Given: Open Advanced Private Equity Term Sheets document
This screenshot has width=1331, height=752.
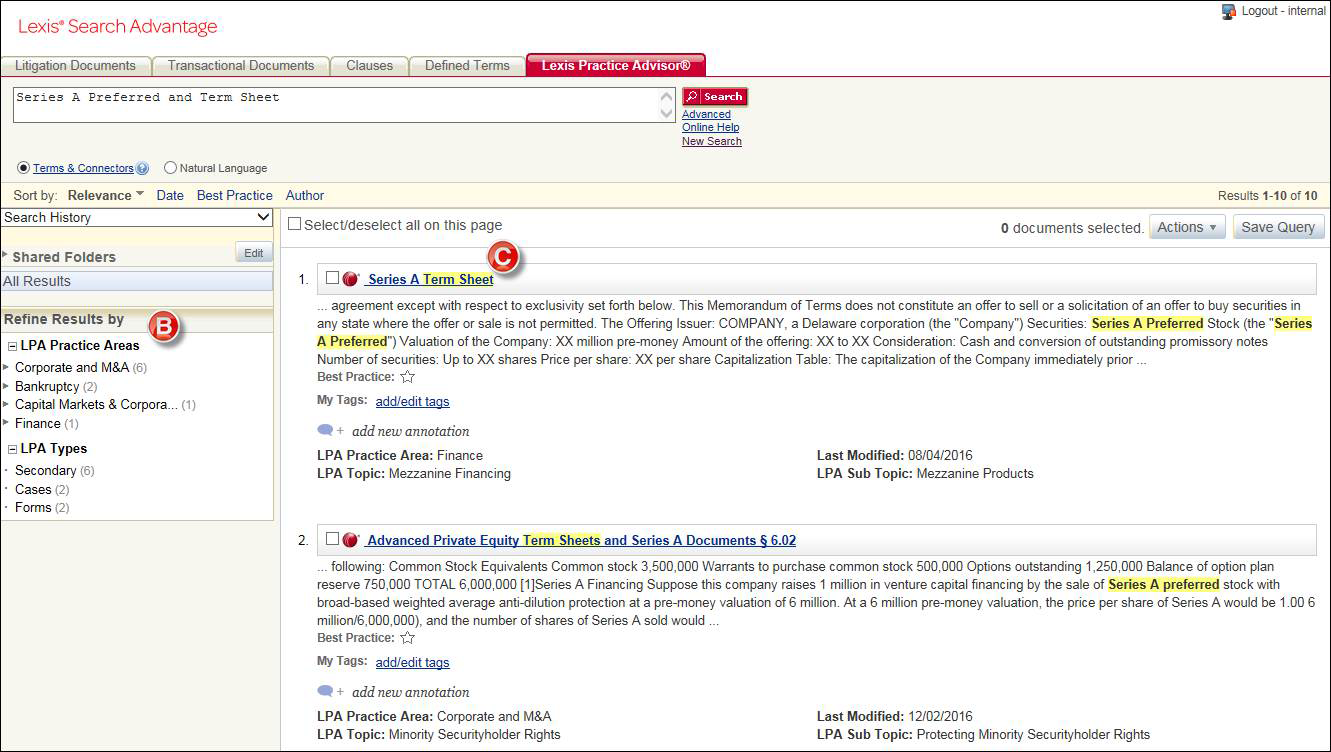Looking at the screenshot, I should pos(581,540).
